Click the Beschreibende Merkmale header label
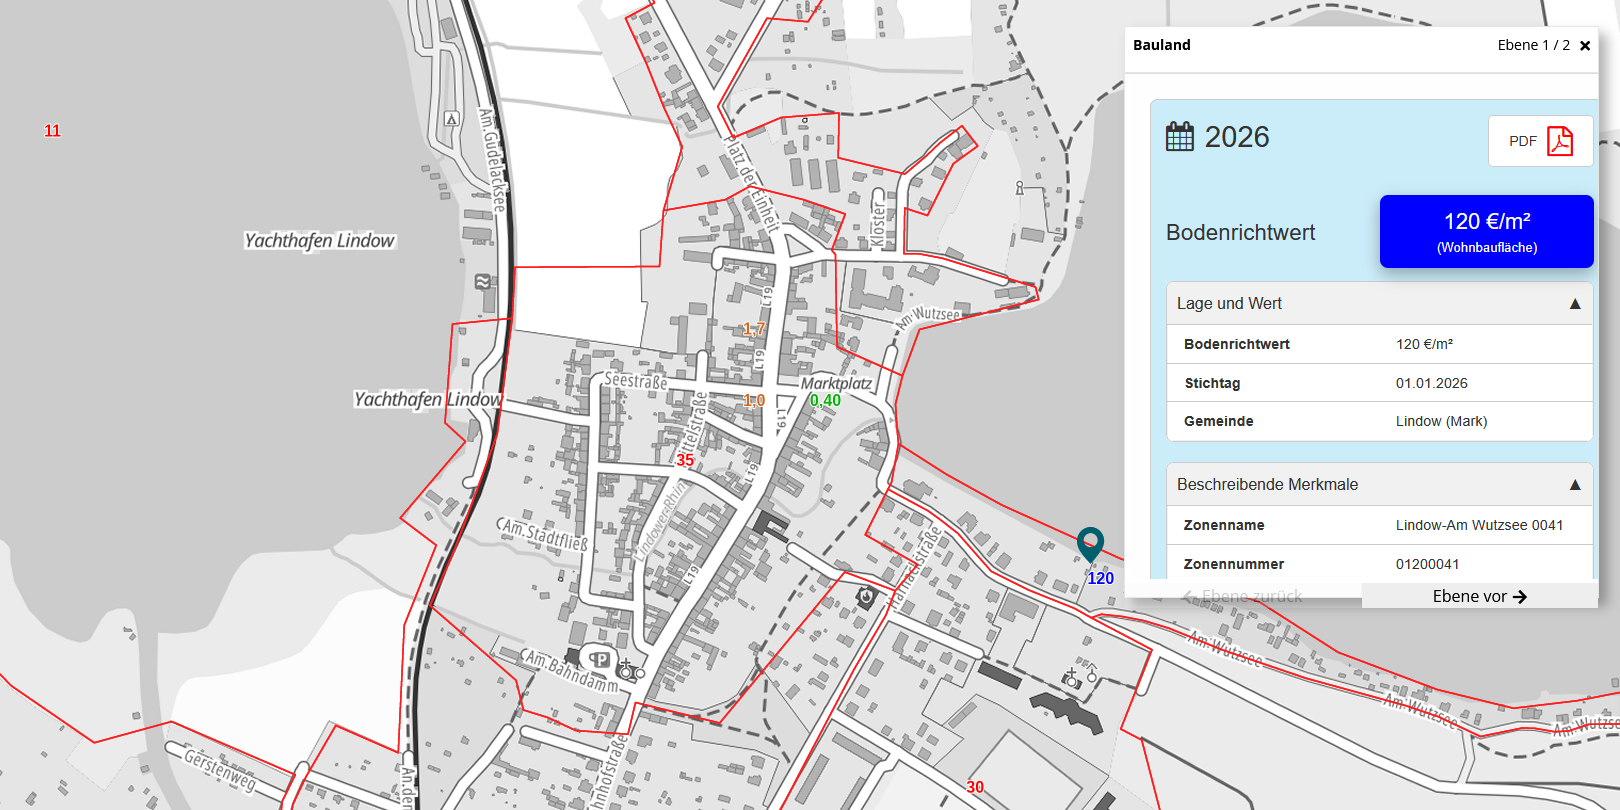Image resolution: width=1620 pixels, height=810 pixels. [1267, 485]
